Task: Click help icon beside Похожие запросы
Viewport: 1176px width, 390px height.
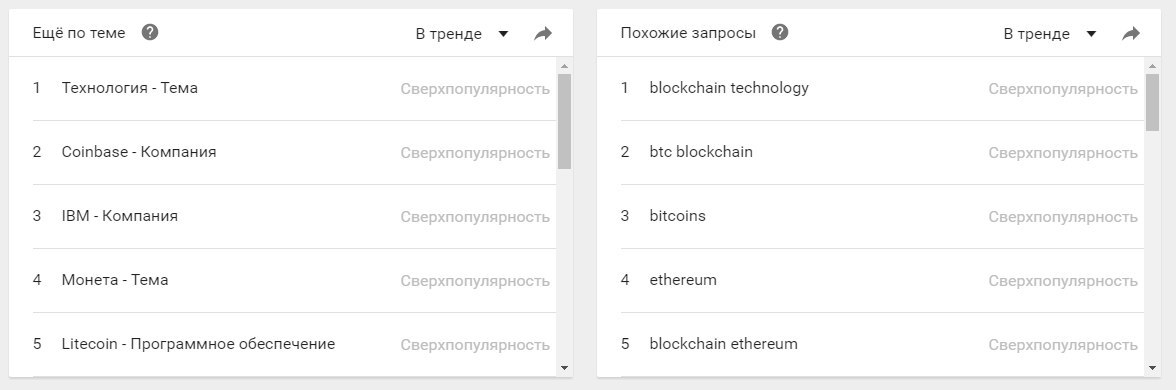Action: click(x=780, y=32)
